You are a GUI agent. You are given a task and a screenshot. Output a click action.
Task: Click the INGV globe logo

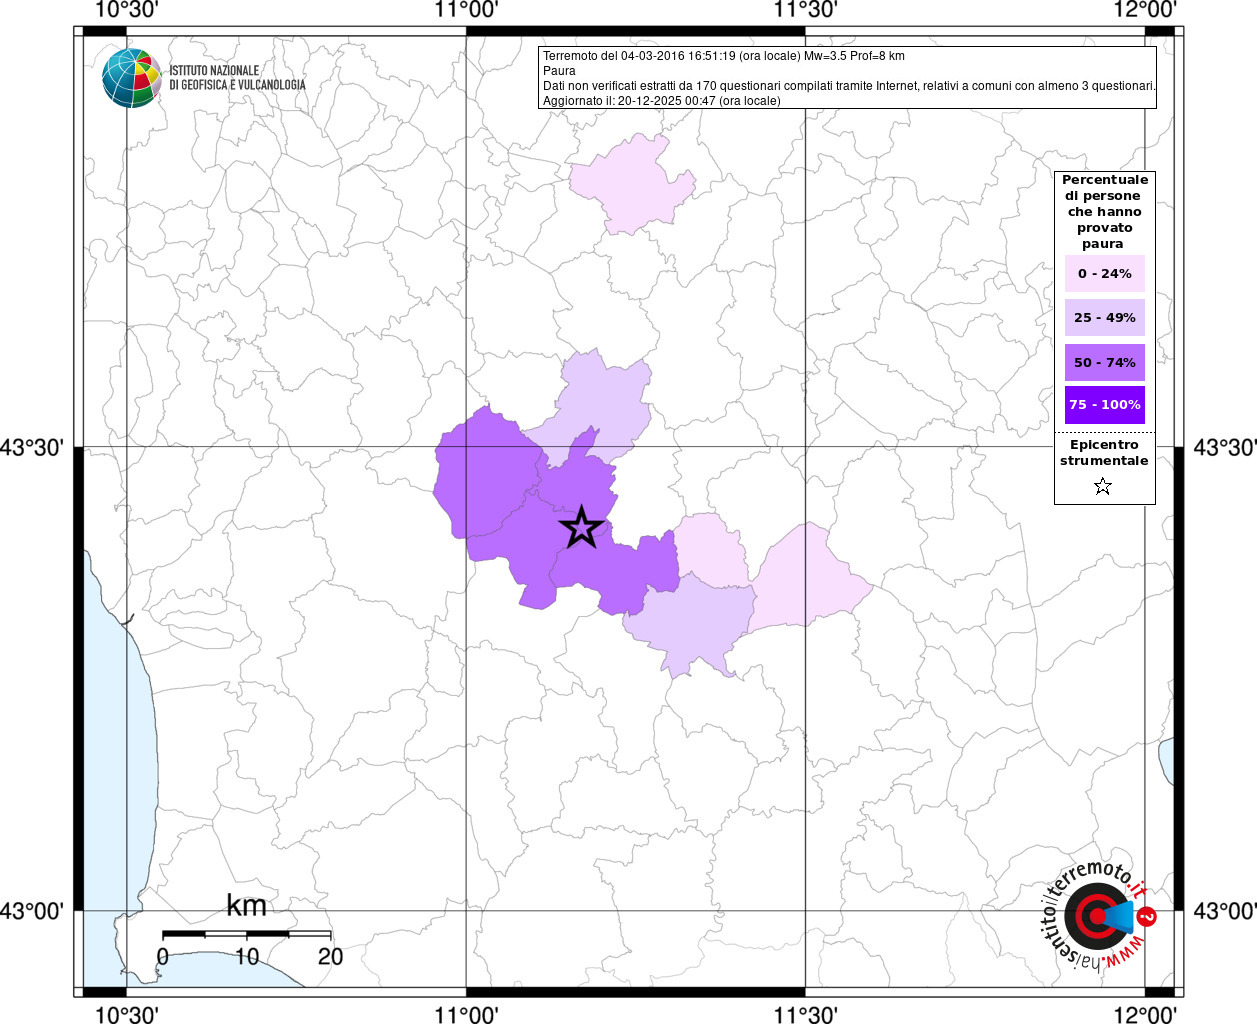(132, 77)
